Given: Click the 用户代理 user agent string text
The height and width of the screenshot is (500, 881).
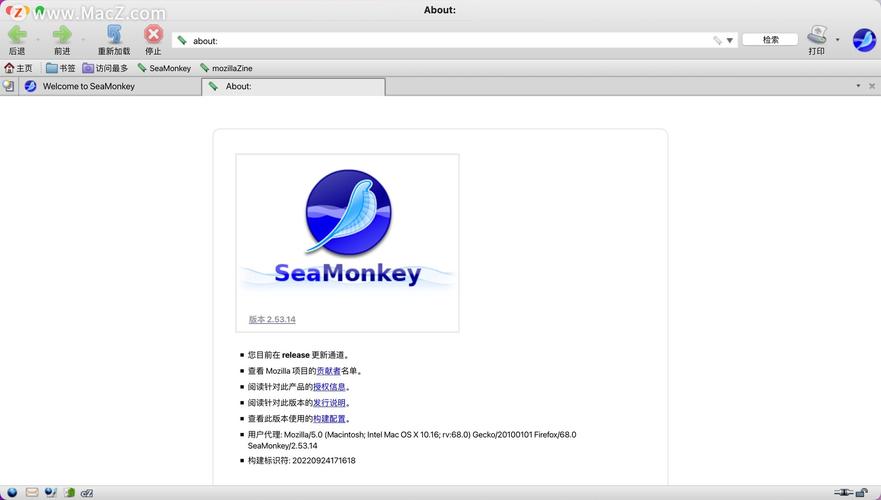Looking at the screenshot, I should point(412,440).
